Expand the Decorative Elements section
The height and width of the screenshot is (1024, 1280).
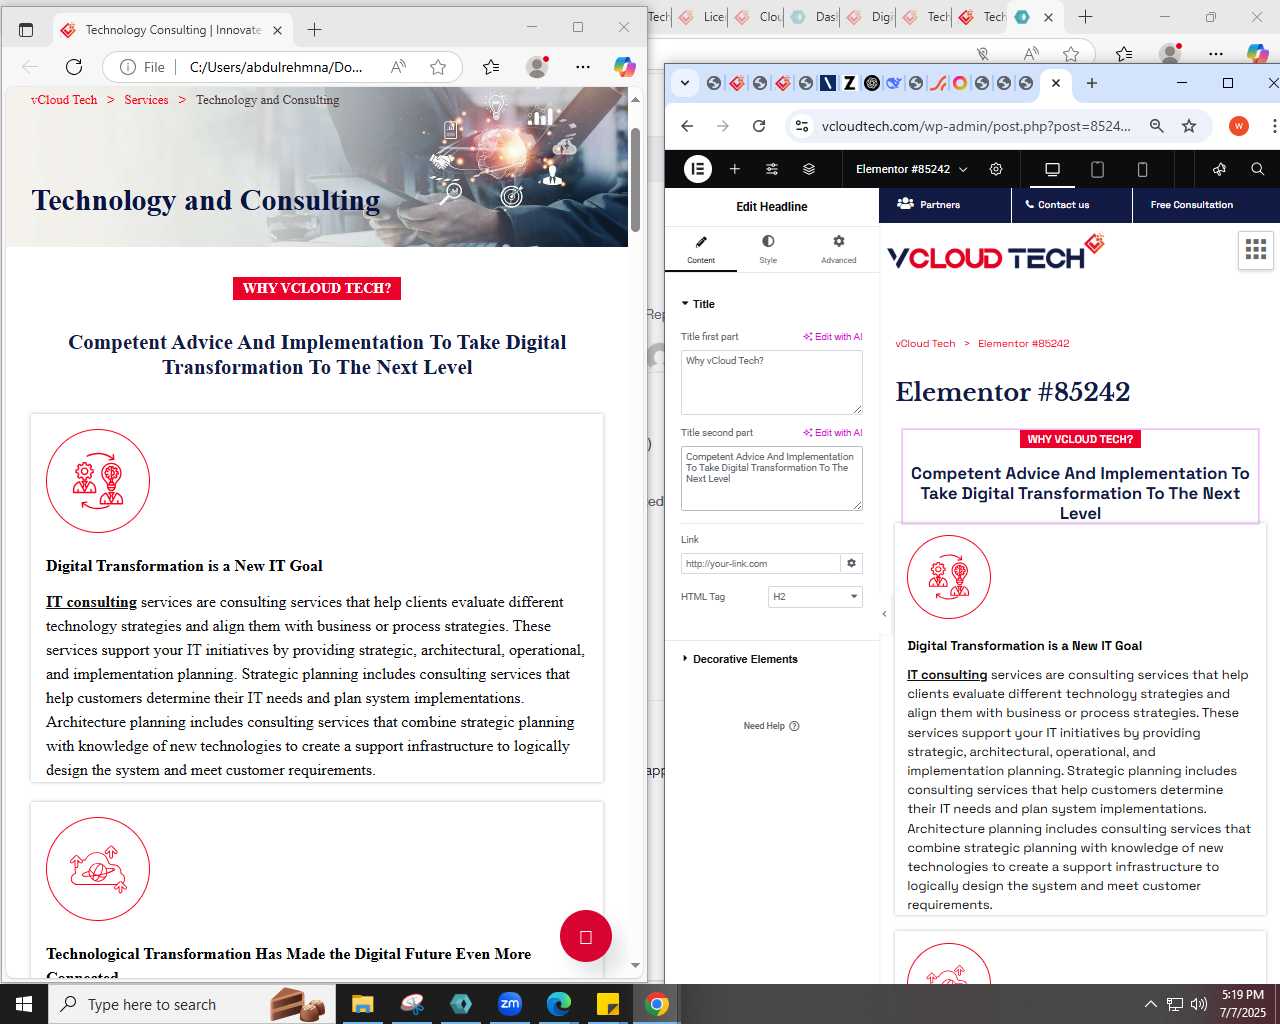click(740, 659)
